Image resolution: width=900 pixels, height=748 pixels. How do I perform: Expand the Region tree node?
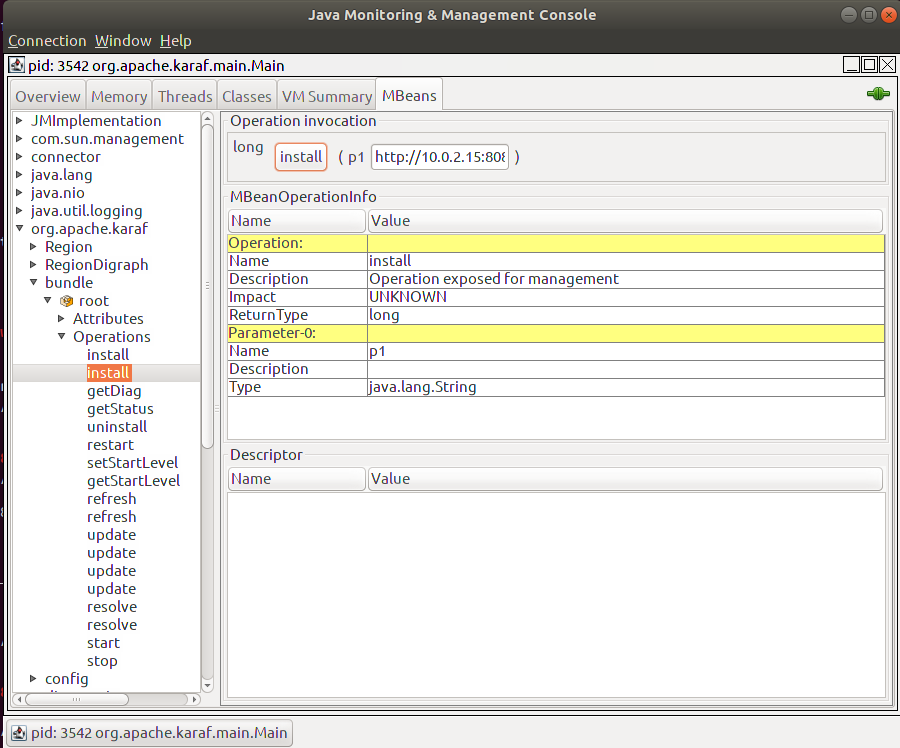[33, 246]
